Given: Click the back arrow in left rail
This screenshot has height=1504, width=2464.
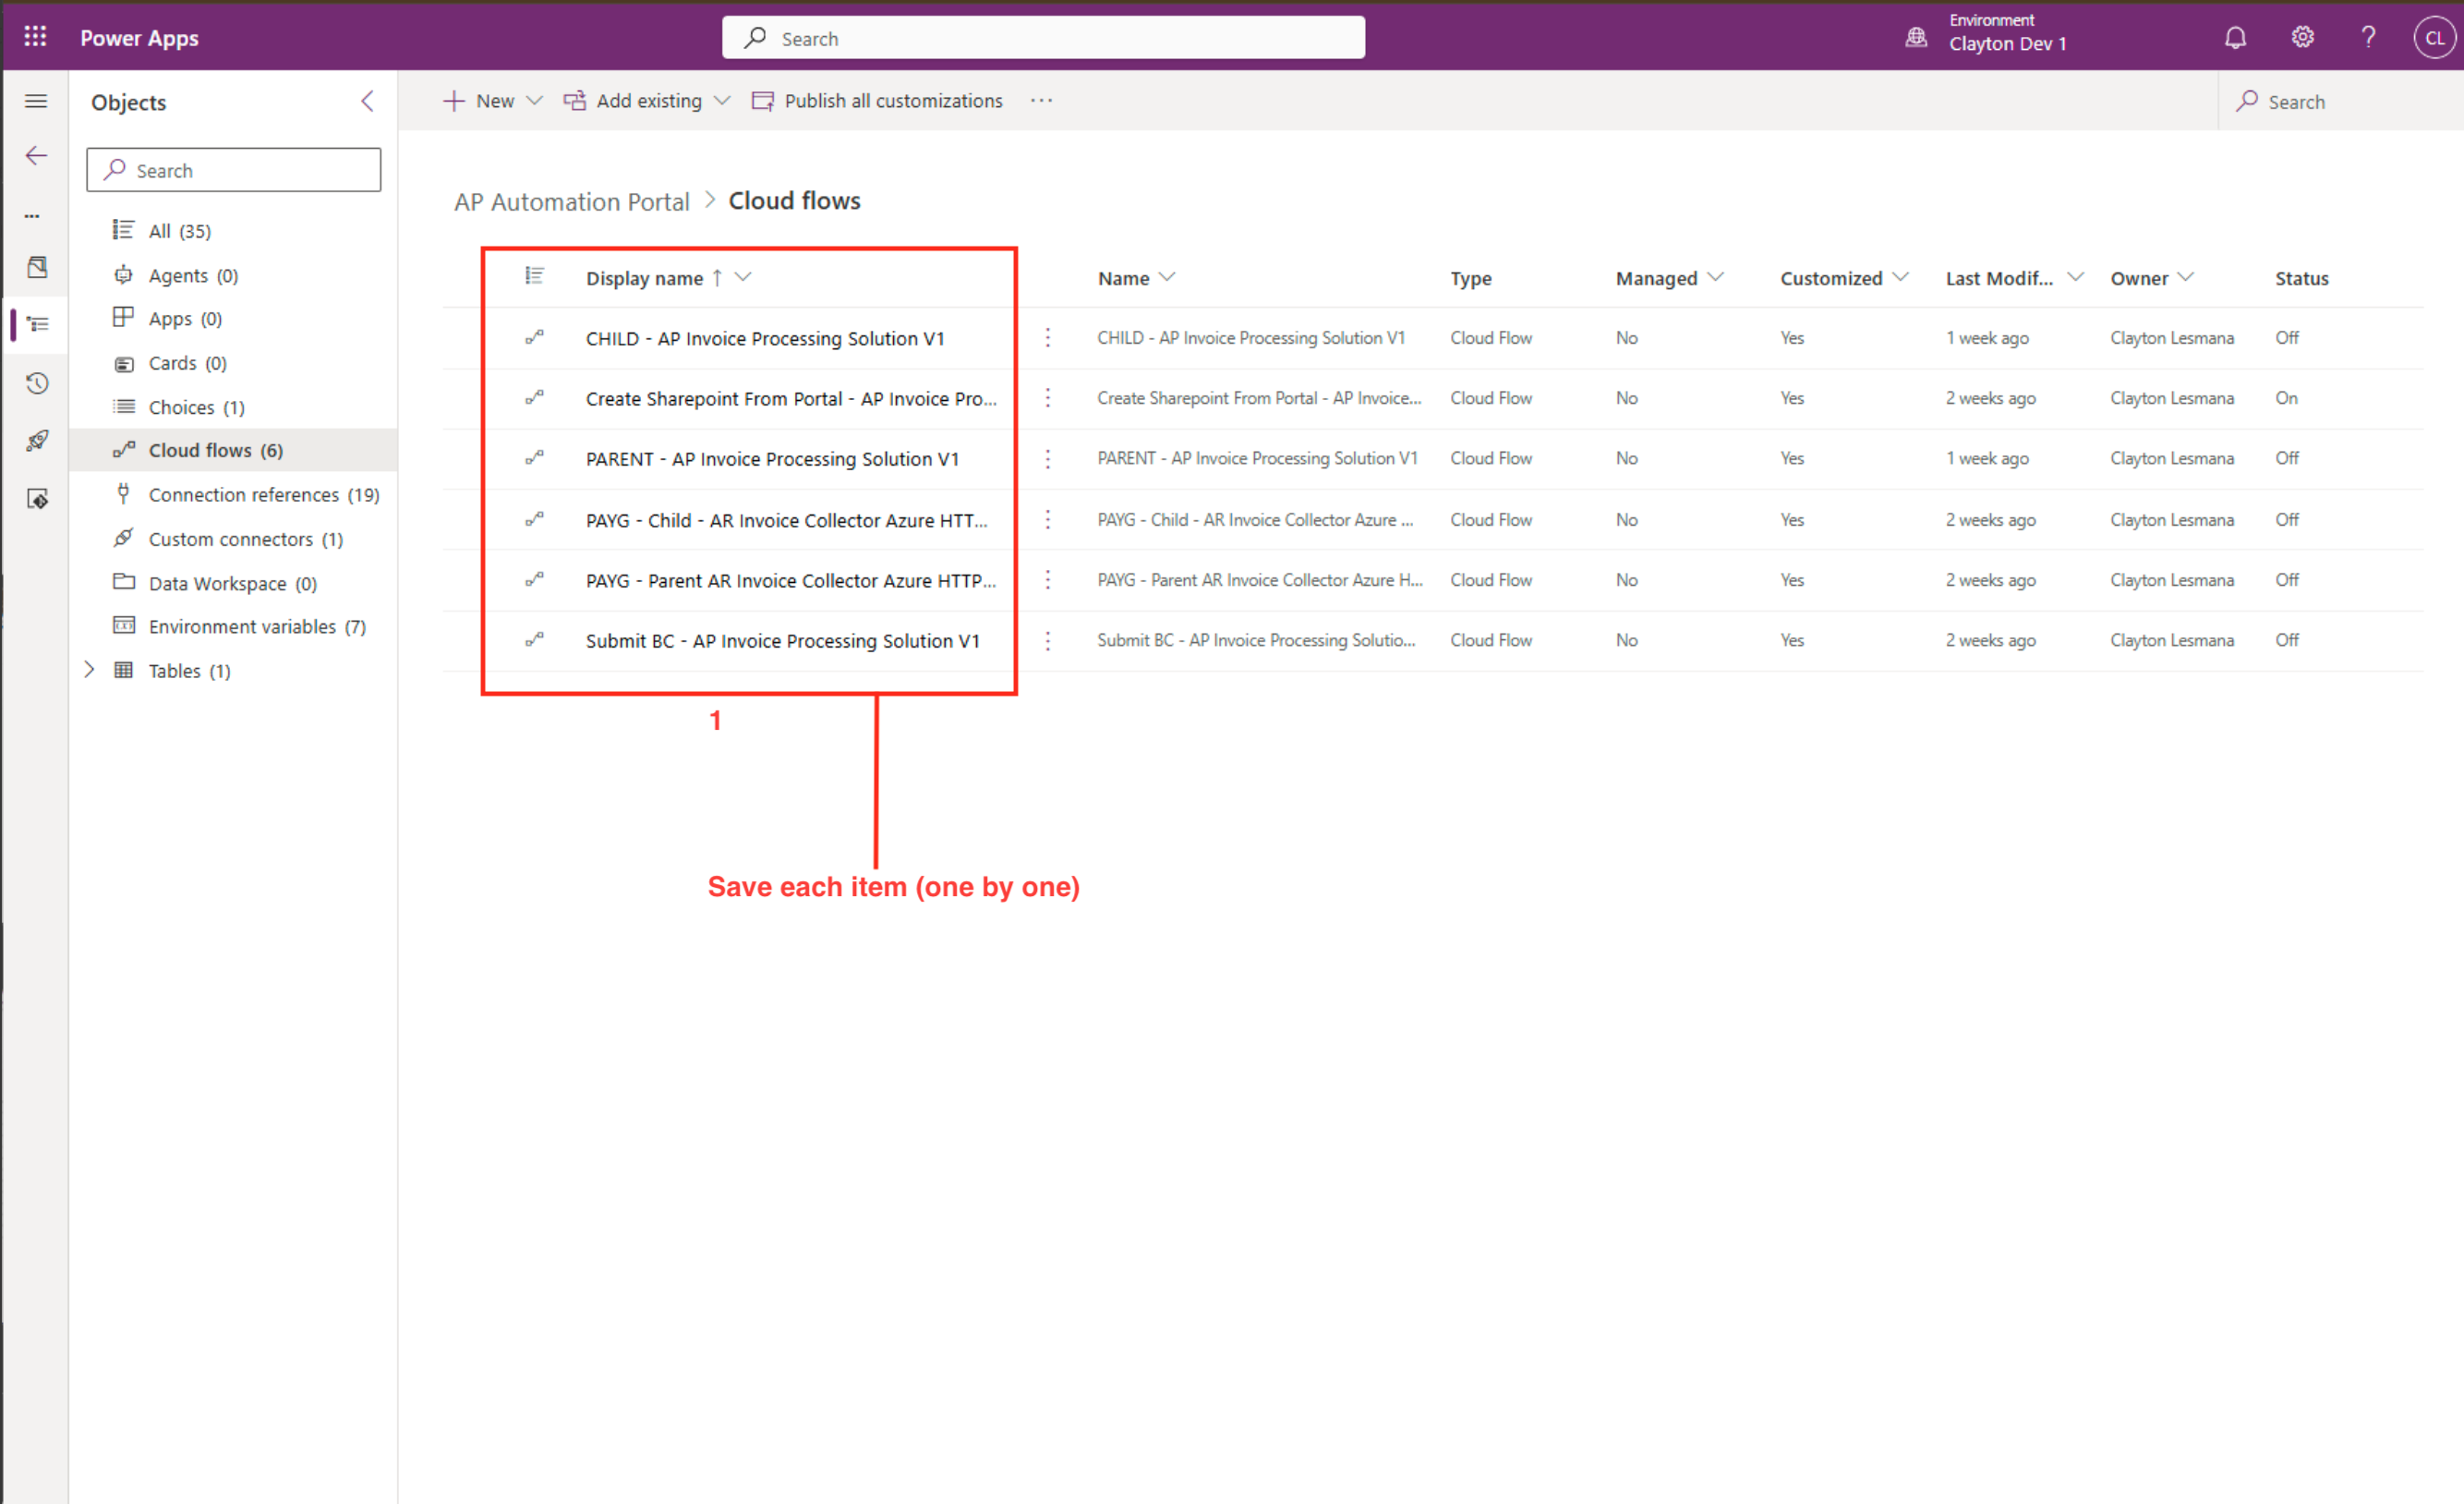Looking at the screenshot, I should point(37,156).
